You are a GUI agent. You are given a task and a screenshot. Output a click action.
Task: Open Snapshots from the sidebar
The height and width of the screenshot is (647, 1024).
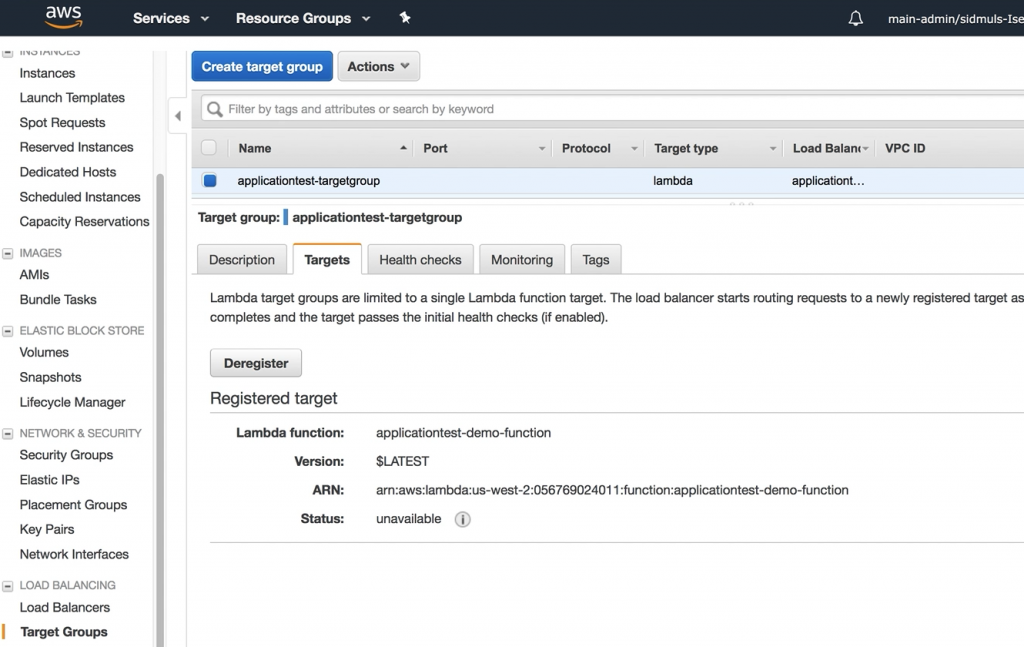(x=49, y=377)
